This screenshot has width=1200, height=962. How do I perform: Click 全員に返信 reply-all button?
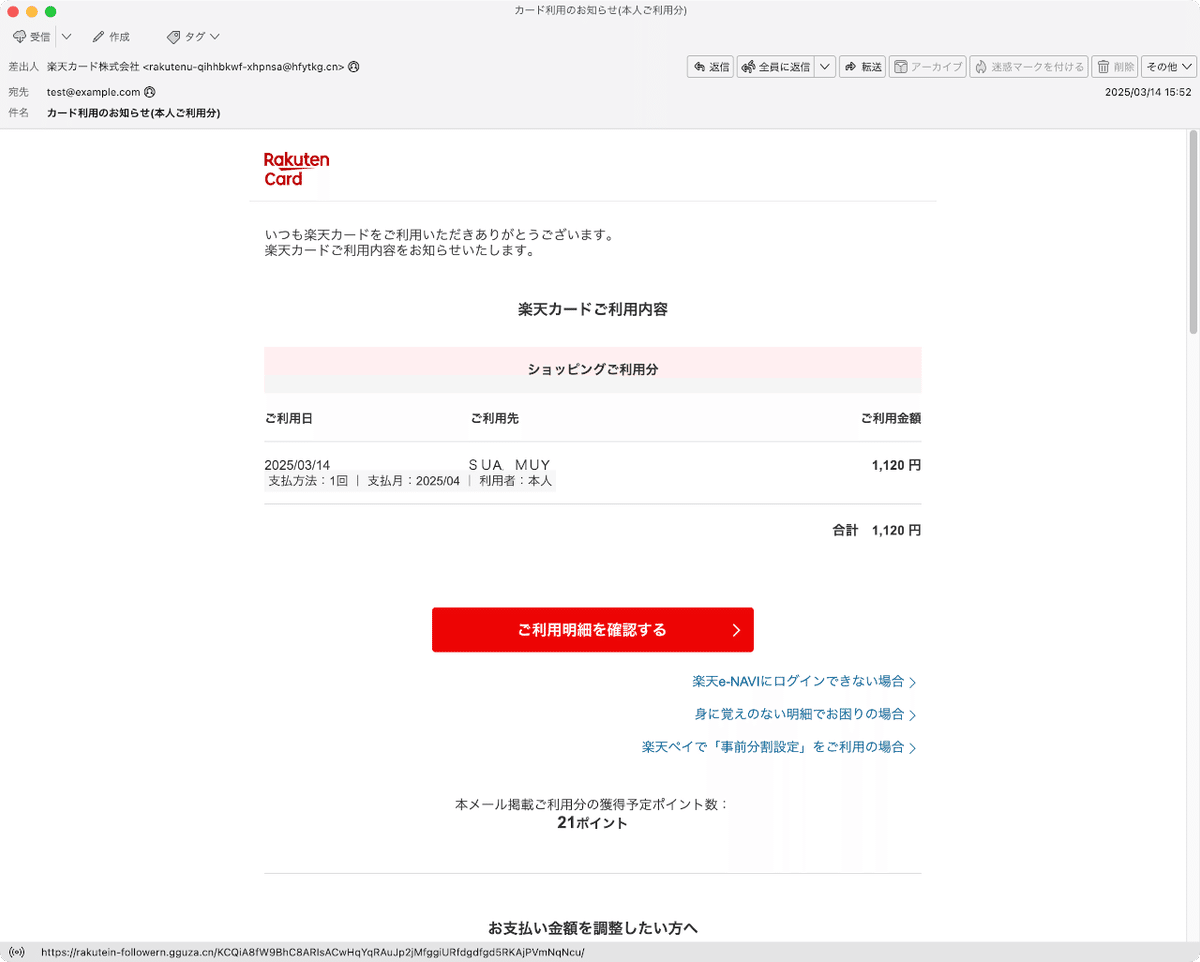tap(776, 67)
